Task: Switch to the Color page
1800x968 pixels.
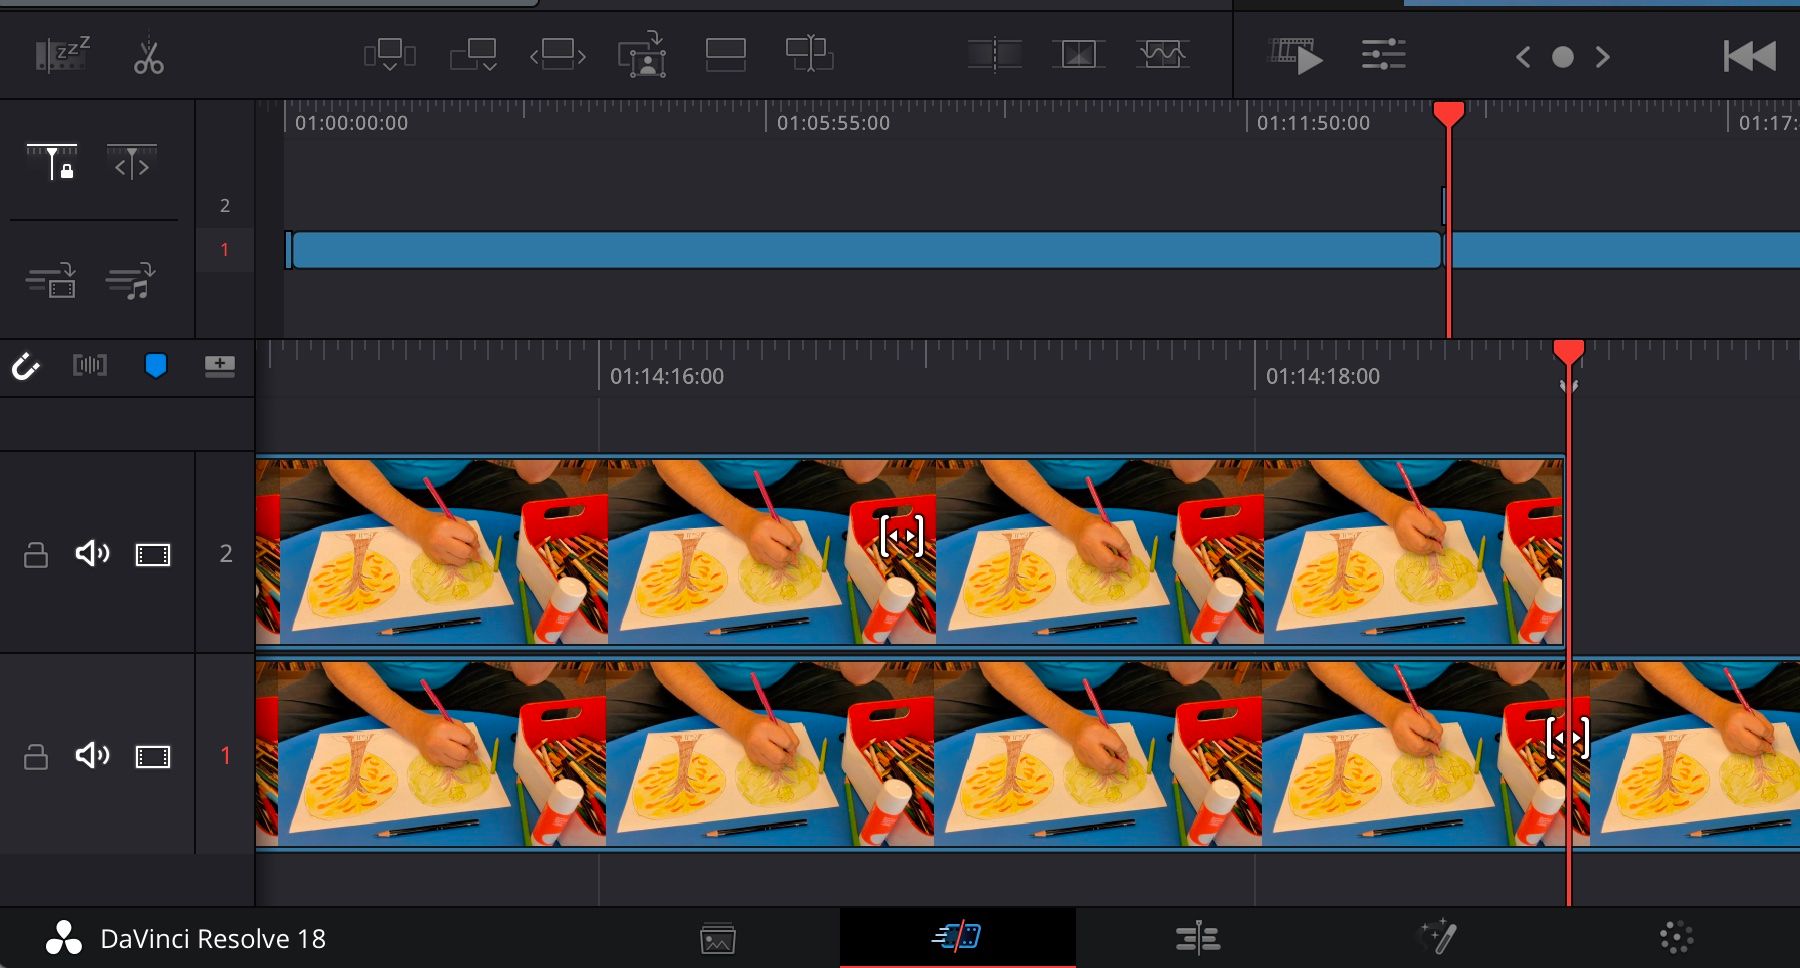Action: pyautogui.click(x=1676, y=937)
